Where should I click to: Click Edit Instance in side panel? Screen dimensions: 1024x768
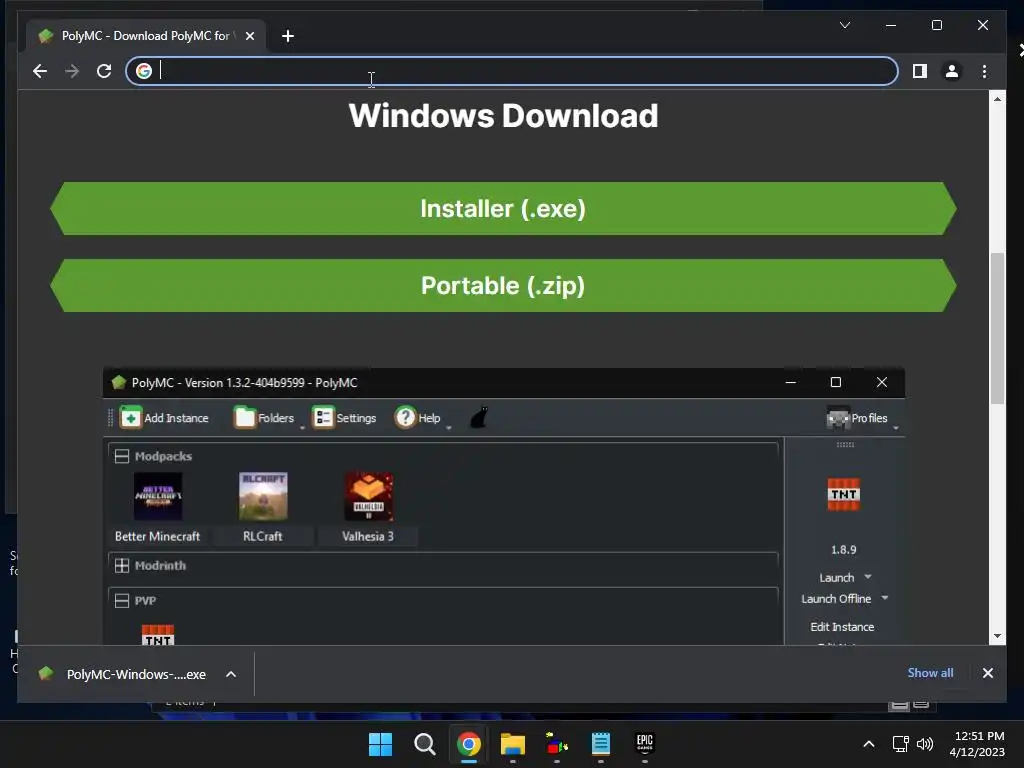[x=842, y=627]
